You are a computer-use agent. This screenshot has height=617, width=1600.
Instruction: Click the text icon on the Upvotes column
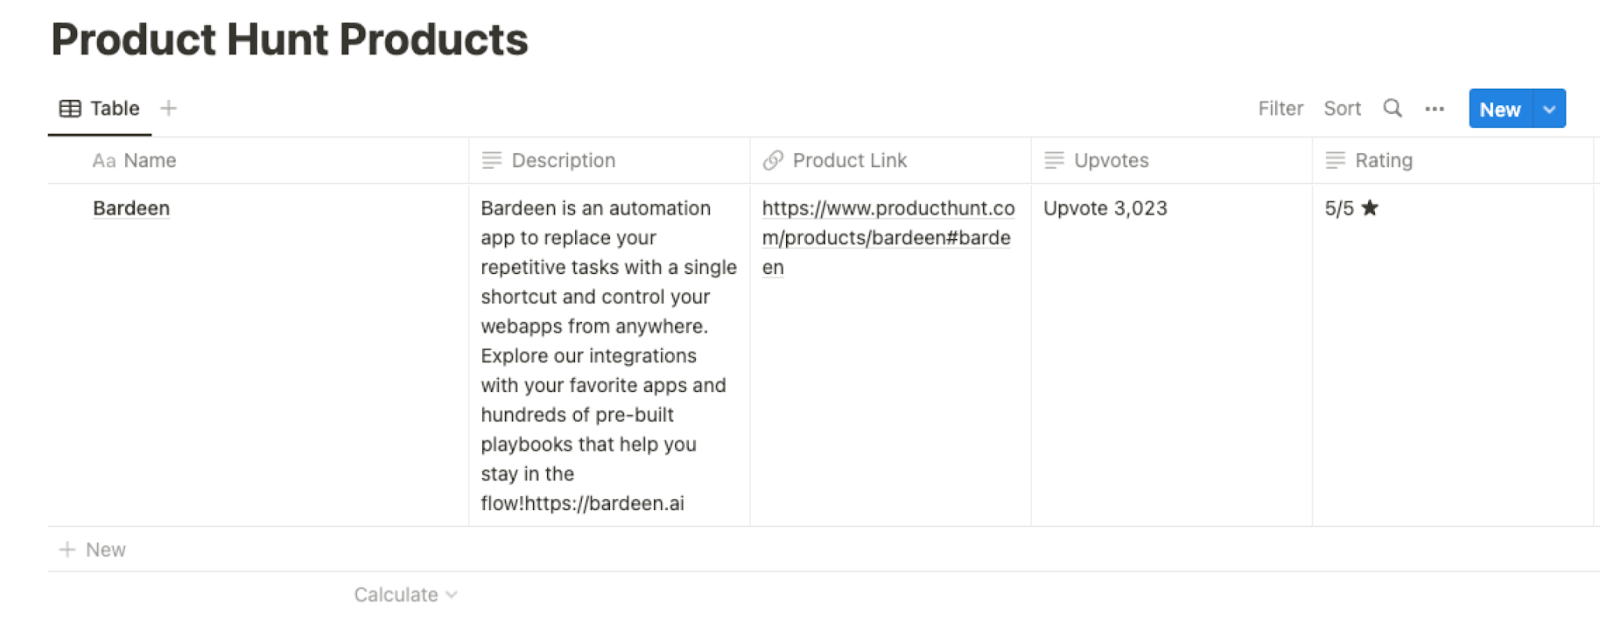1053,160
